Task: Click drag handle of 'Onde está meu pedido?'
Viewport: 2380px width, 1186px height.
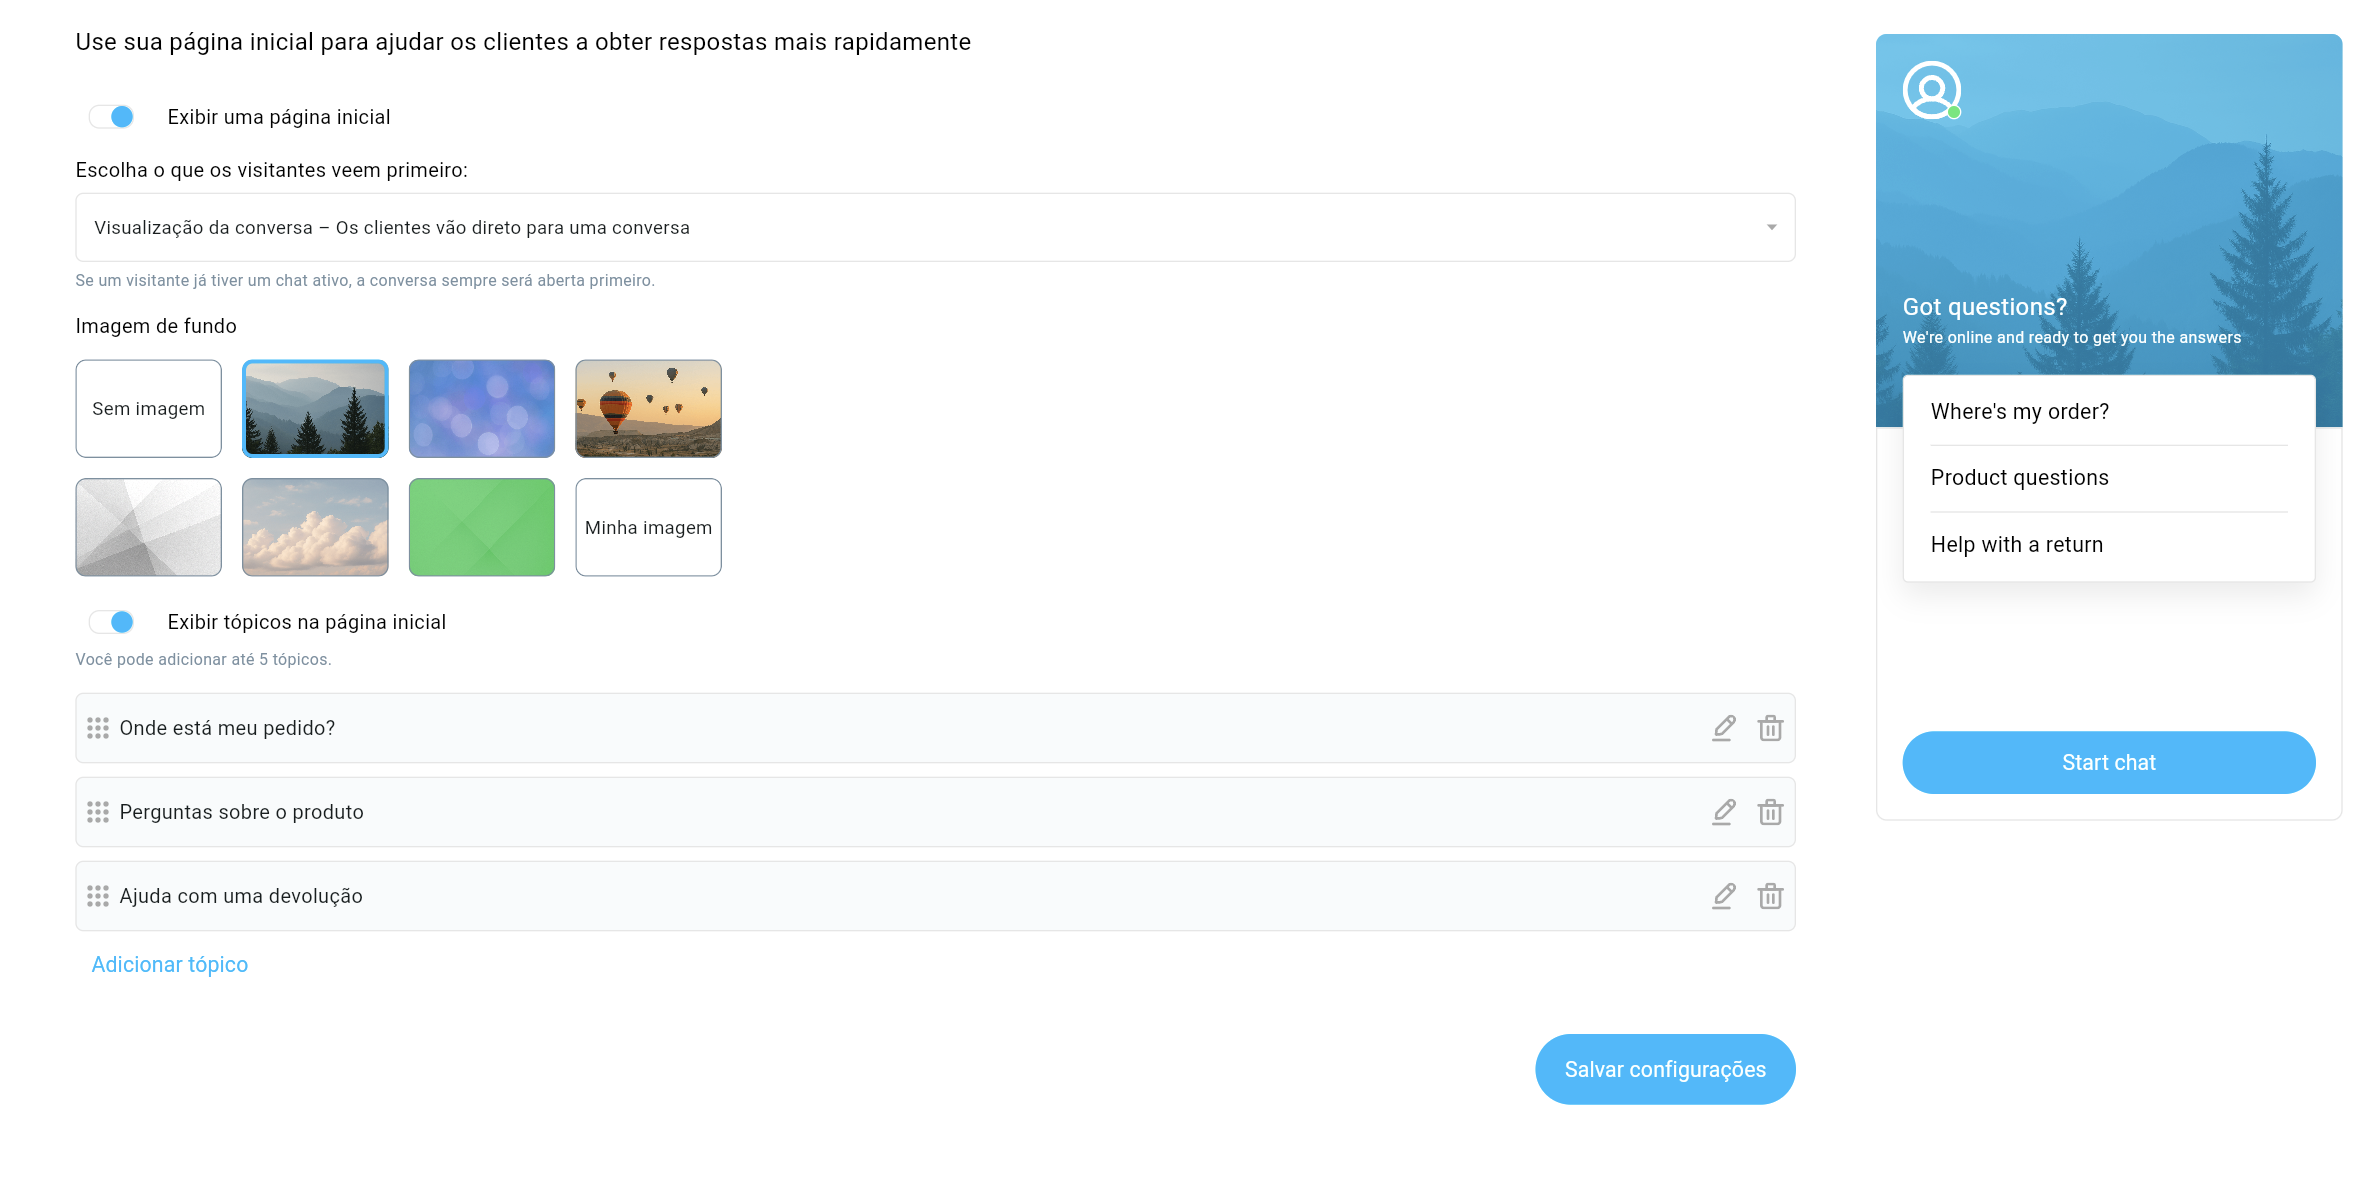Action: pyautogui.click(x=98, y=728)
